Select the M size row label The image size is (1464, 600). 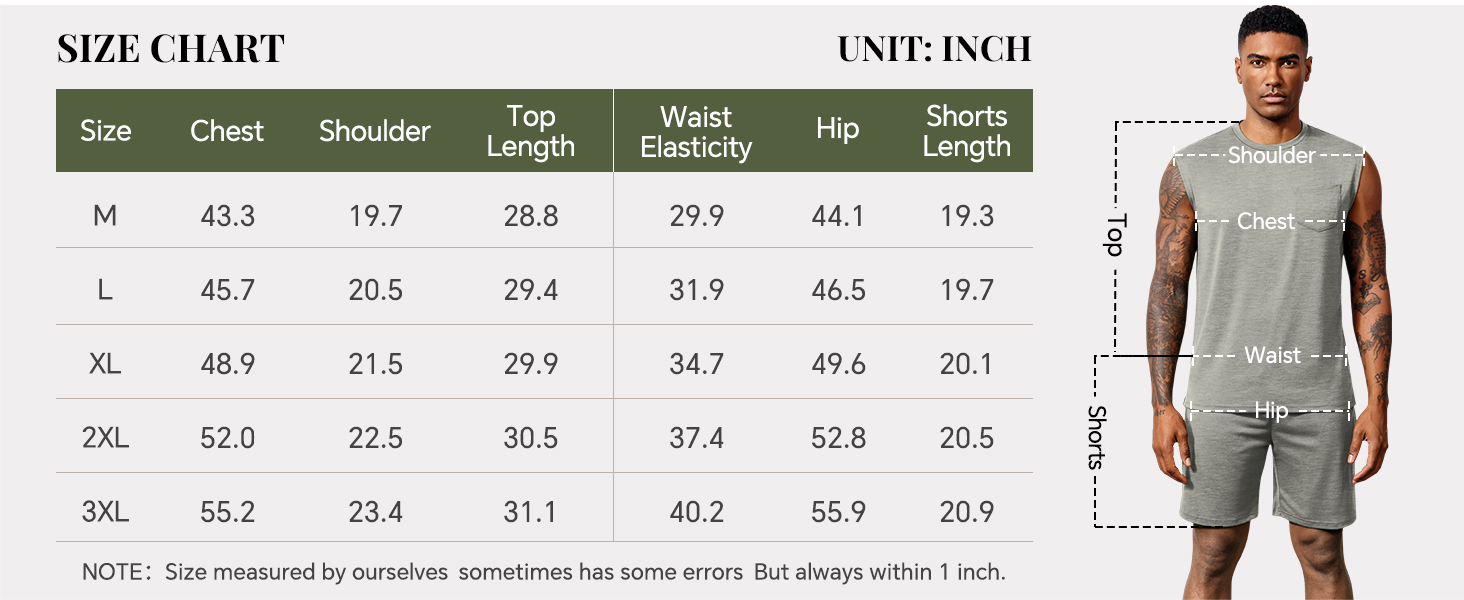pyautogui.click(x=105, y=216)
